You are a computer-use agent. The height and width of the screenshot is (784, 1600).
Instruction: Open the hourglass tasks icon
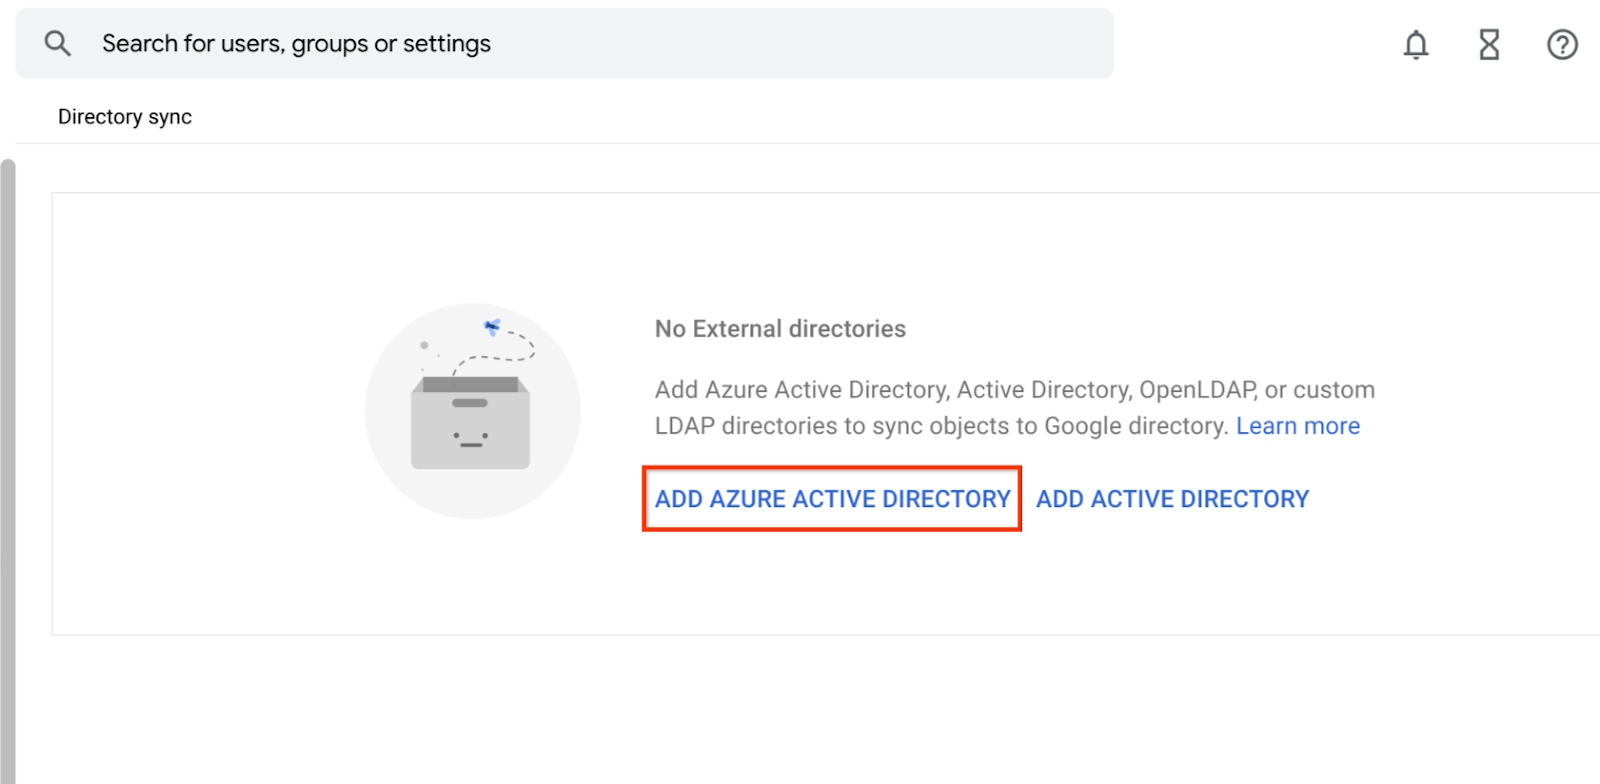click(x=1489, y=44)
